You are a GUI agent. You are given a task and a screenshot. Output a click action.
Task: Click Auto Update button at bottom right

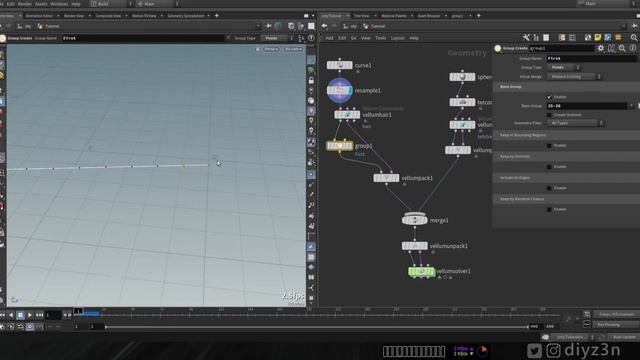pos(624,337)
